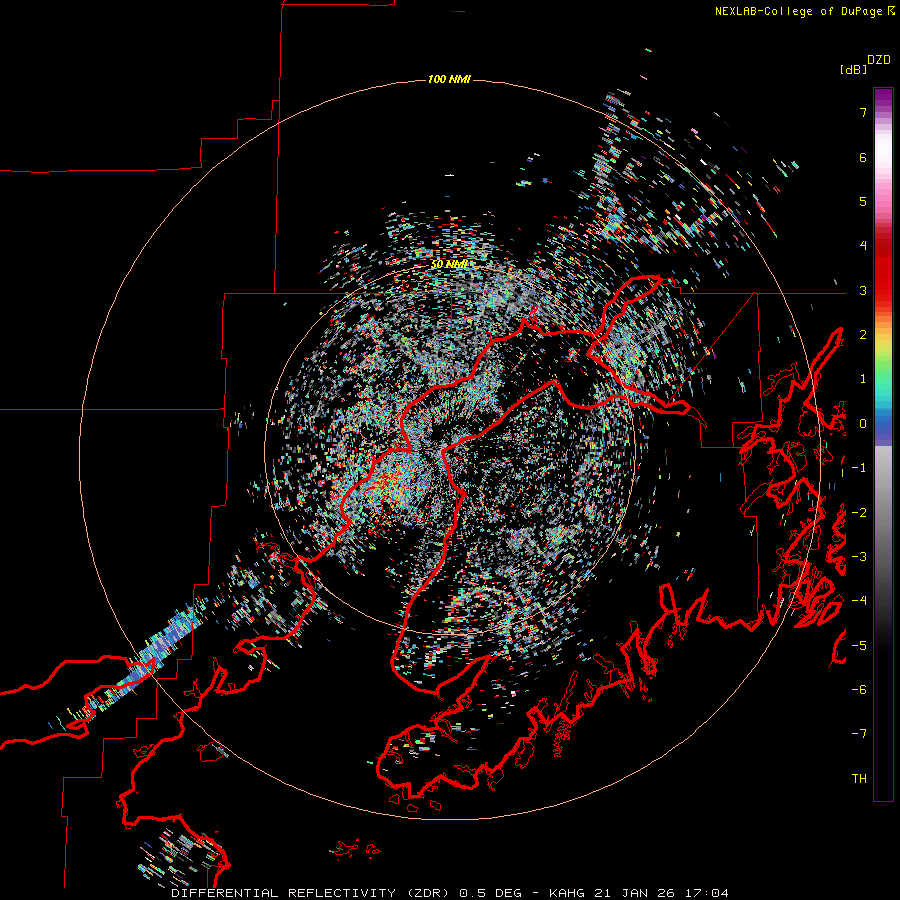The width and height of the screenshot is (900, 900).
Task: Click the [dB] unit label
Action: (x=854, y=69)
